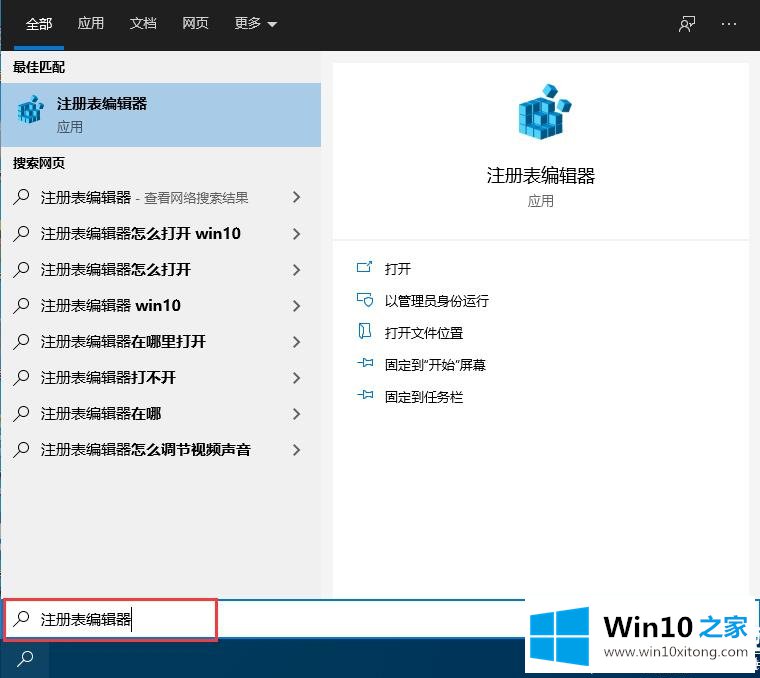The image size is (760, 678).
Task: Click the taskbar search magnifier icon
Action: point(25,658)
